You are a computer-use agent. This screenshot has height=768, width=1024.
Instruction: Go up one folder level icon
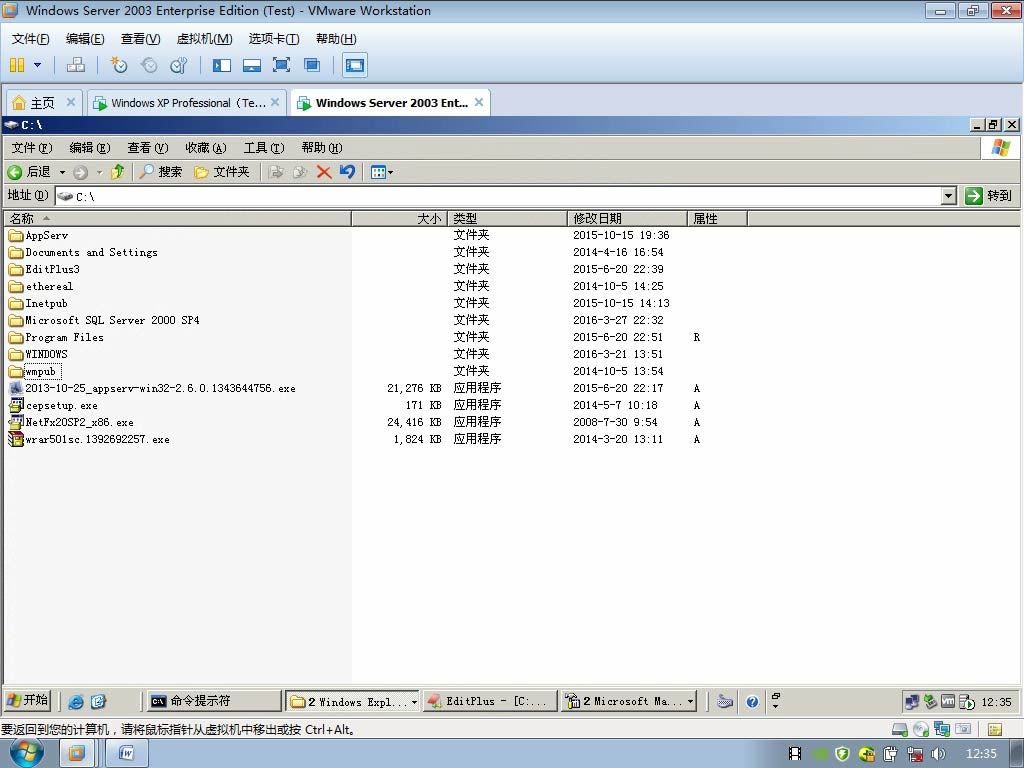pyautogui.click(x=118, y=172)
